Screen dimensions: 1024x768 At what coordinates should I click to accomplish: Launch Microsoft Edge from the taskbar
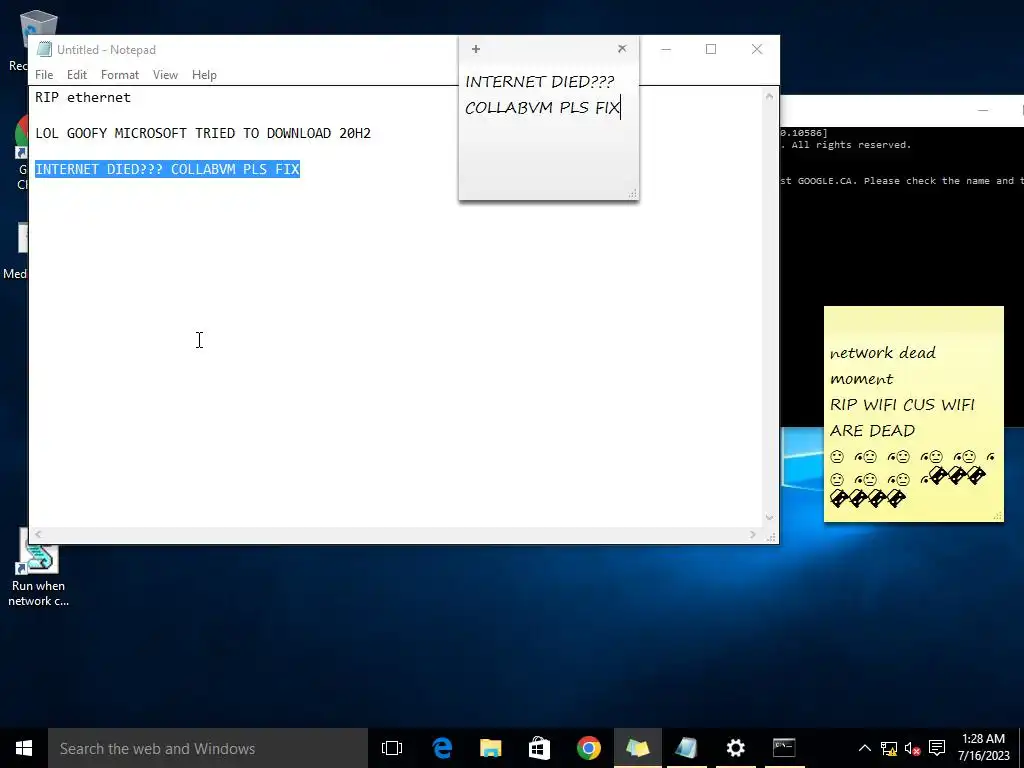(x=442, y=748)
